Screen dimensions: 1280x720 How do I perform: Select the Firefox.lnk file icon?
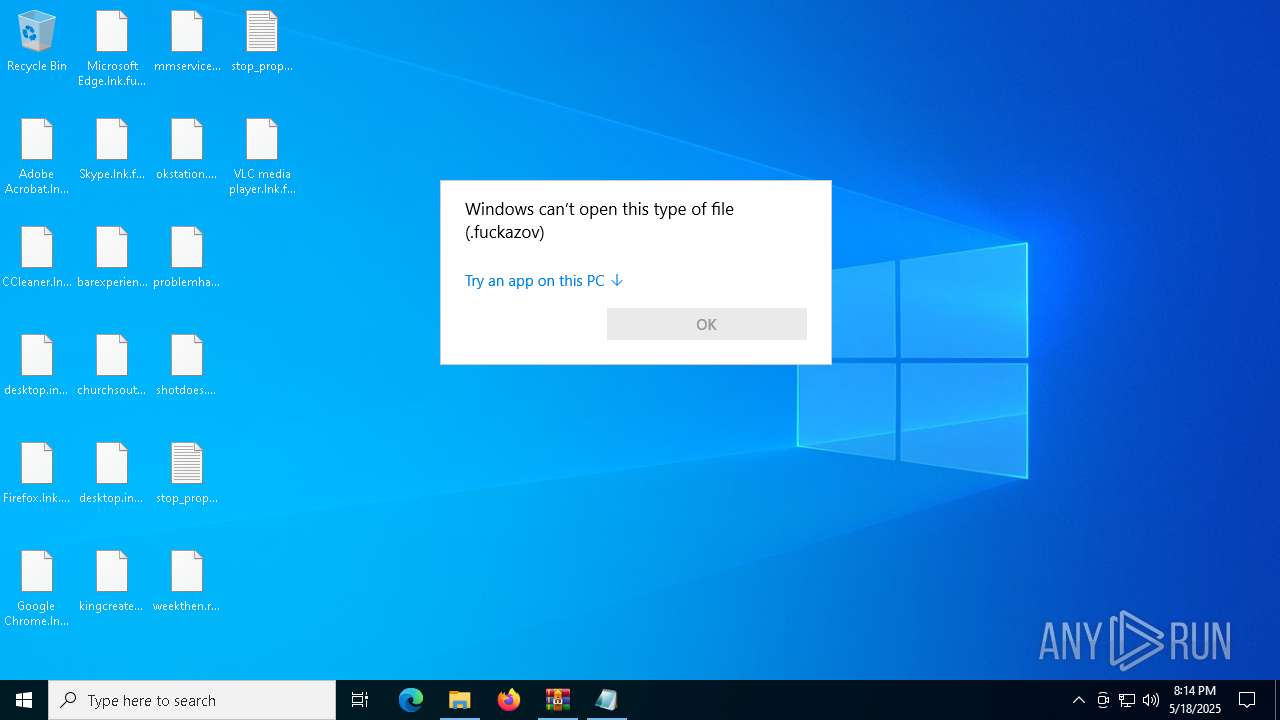pos(37,474)
